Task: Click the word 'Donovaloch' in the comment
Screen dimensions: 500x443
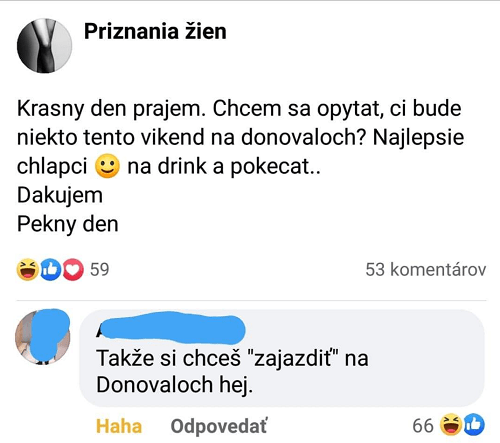Action: pos(154,385)
